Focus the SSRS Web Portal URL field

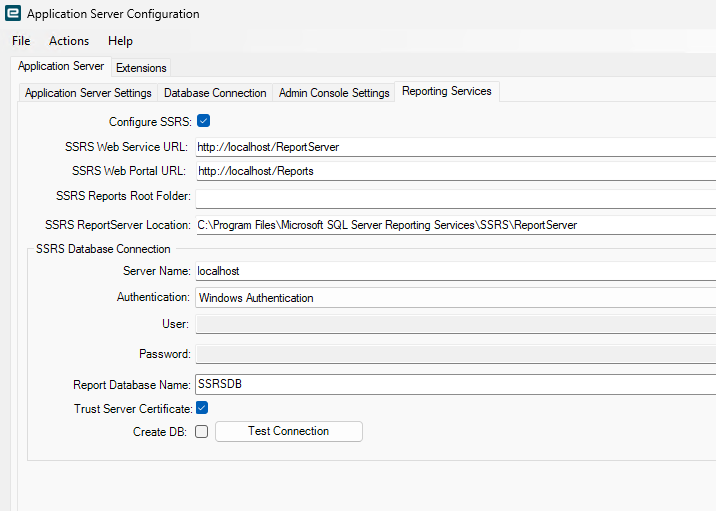click(455, 171)
